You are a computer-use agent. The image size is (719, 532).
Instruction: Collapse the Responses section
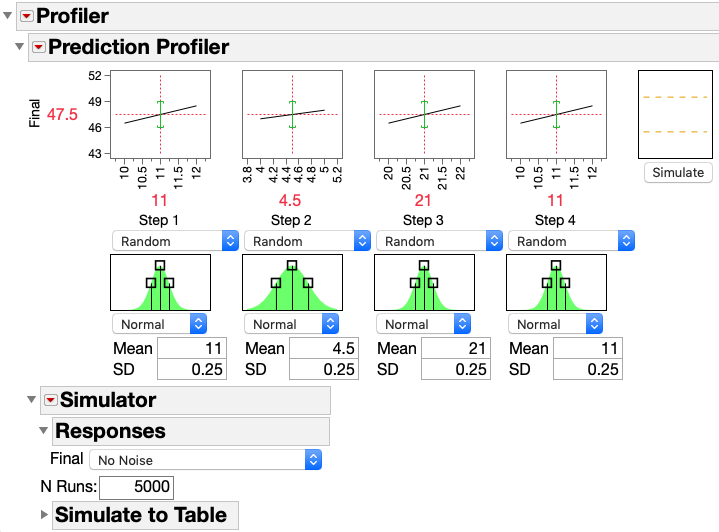click(43, 431)
